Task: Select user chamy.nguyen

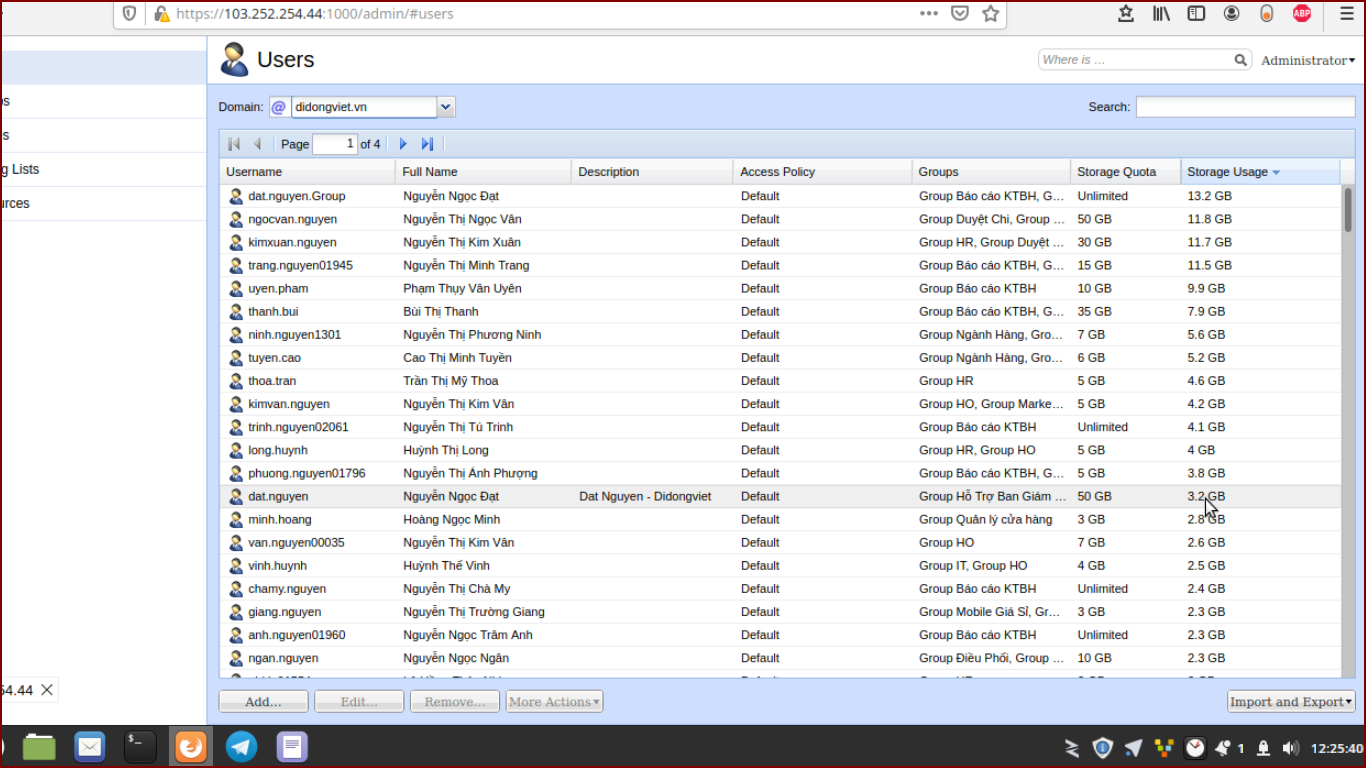Action: [780, 589]
